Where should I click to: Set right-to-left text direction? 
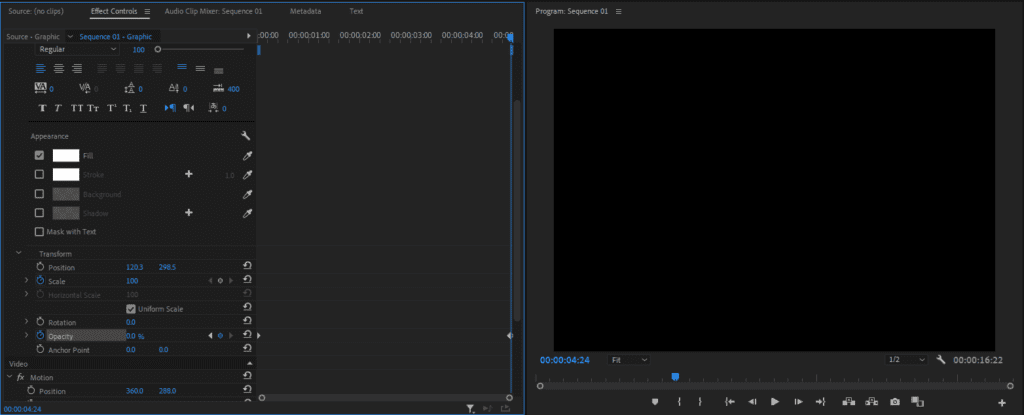(189, 108)
